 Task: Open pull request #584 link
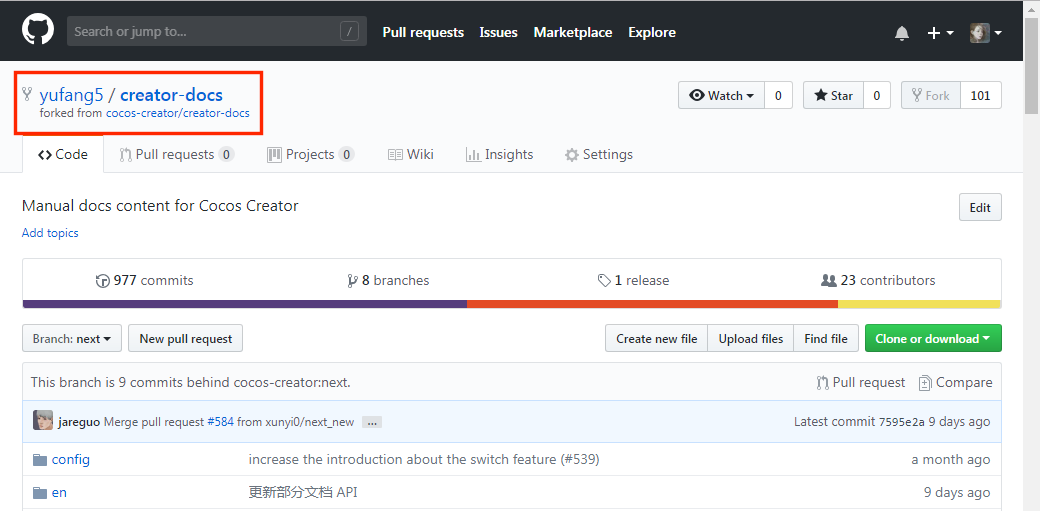[221, 422]
